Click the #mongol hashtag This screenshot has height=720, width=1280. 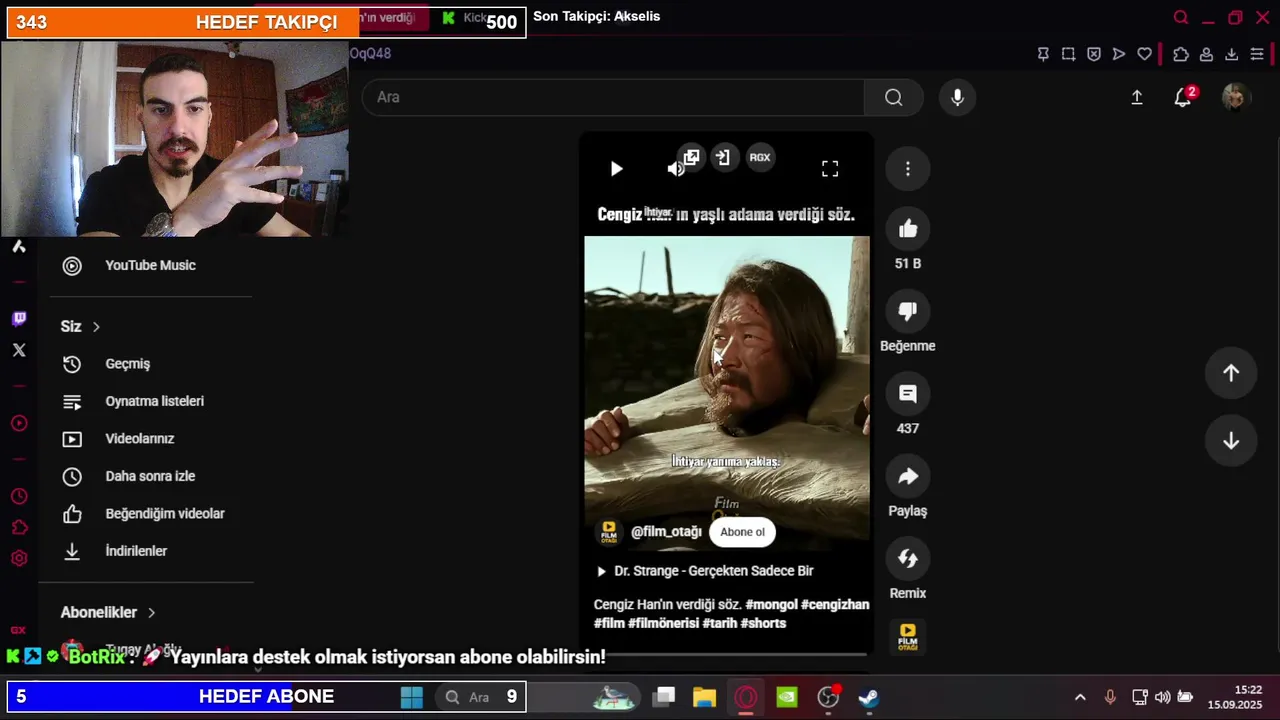[x=771, y=605]
